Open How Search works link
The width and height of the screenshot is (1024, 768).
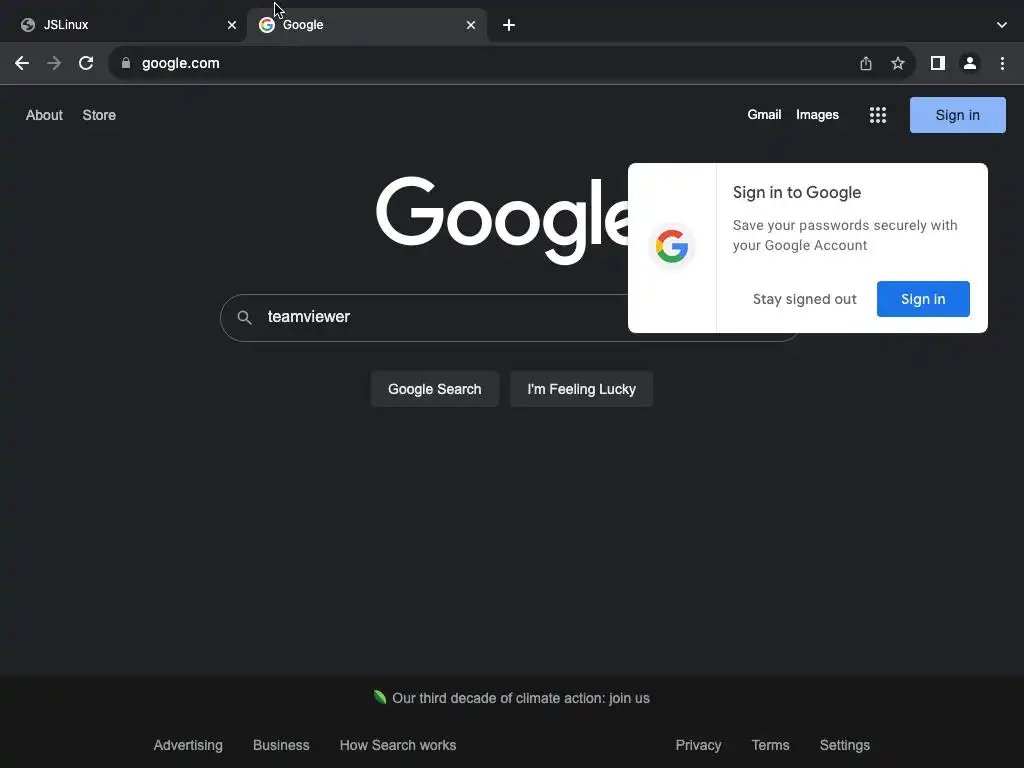point(398,745)
